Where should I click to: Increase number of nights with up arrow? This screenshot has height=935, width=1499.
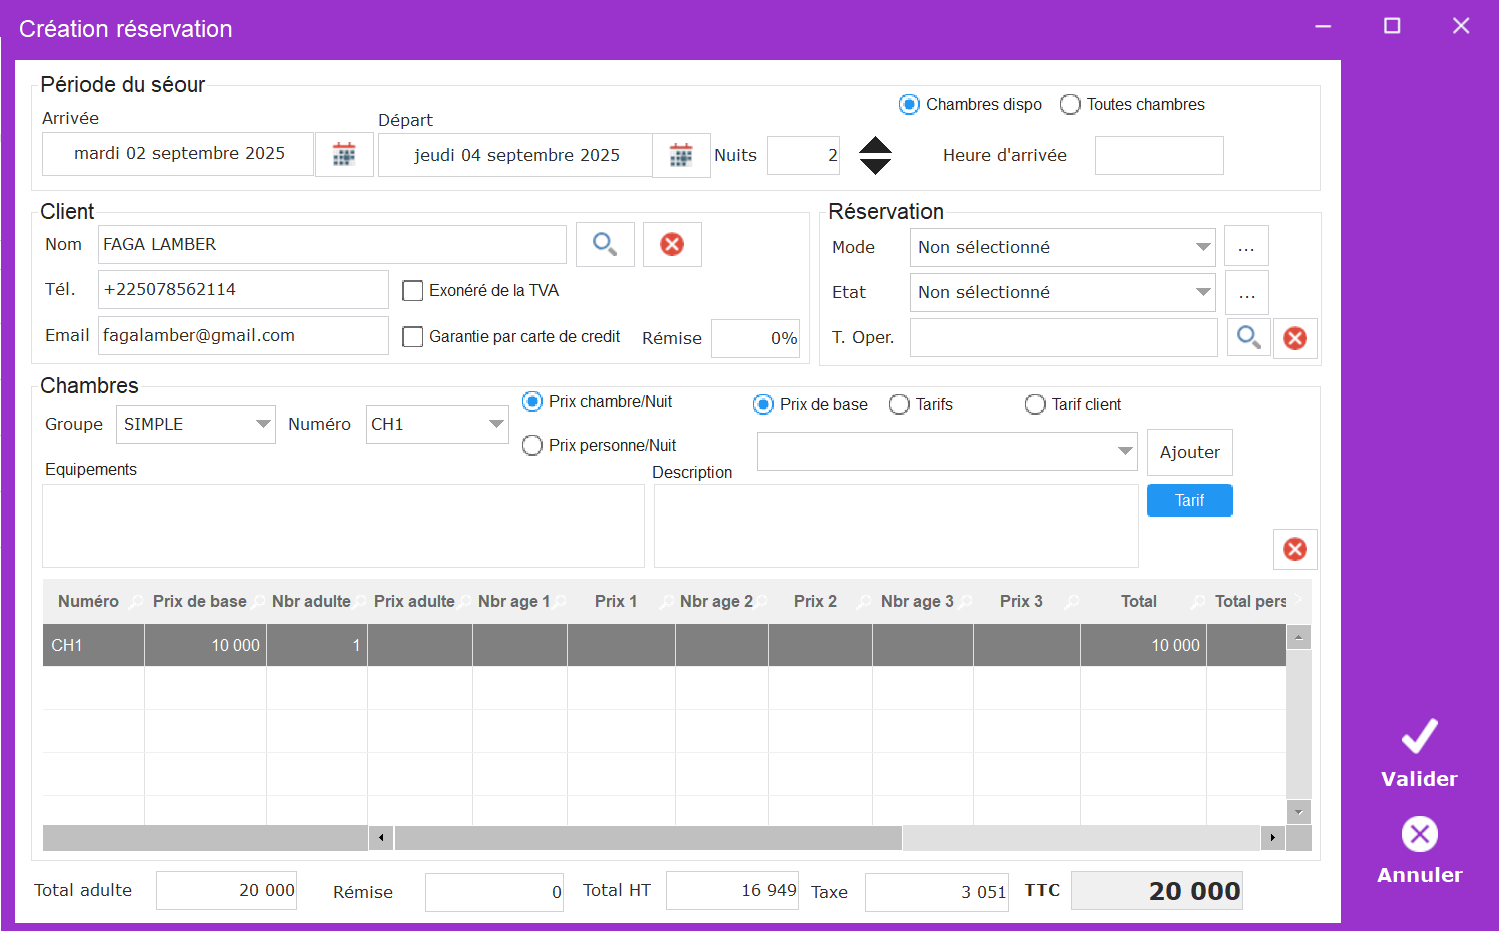pos(875,145)
